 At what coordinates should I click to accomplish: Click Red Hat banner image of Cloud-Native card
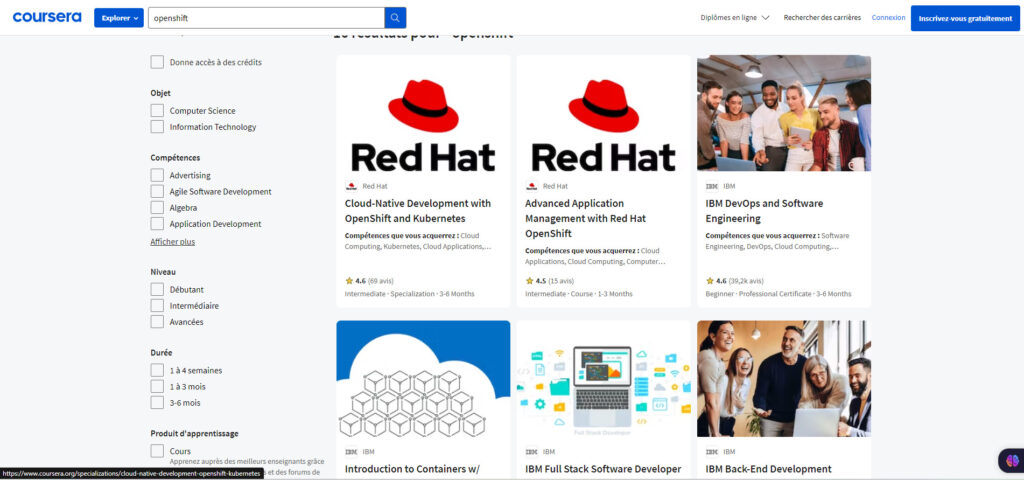[423, 113]
